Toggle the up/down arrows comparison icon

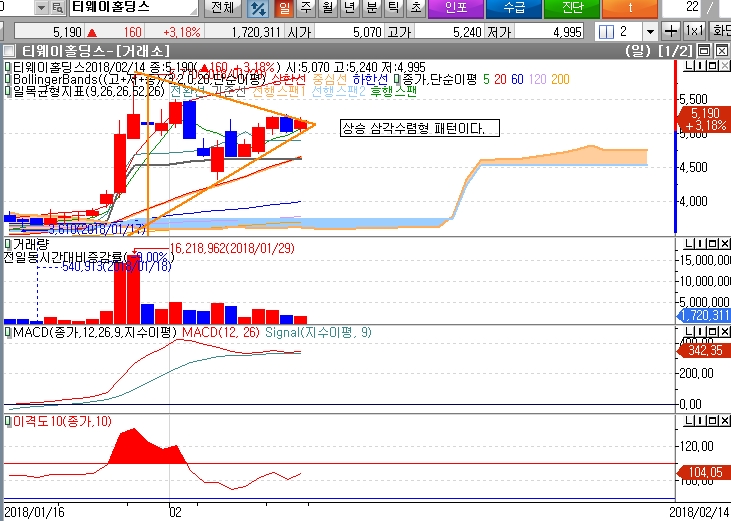pos(258,8)
